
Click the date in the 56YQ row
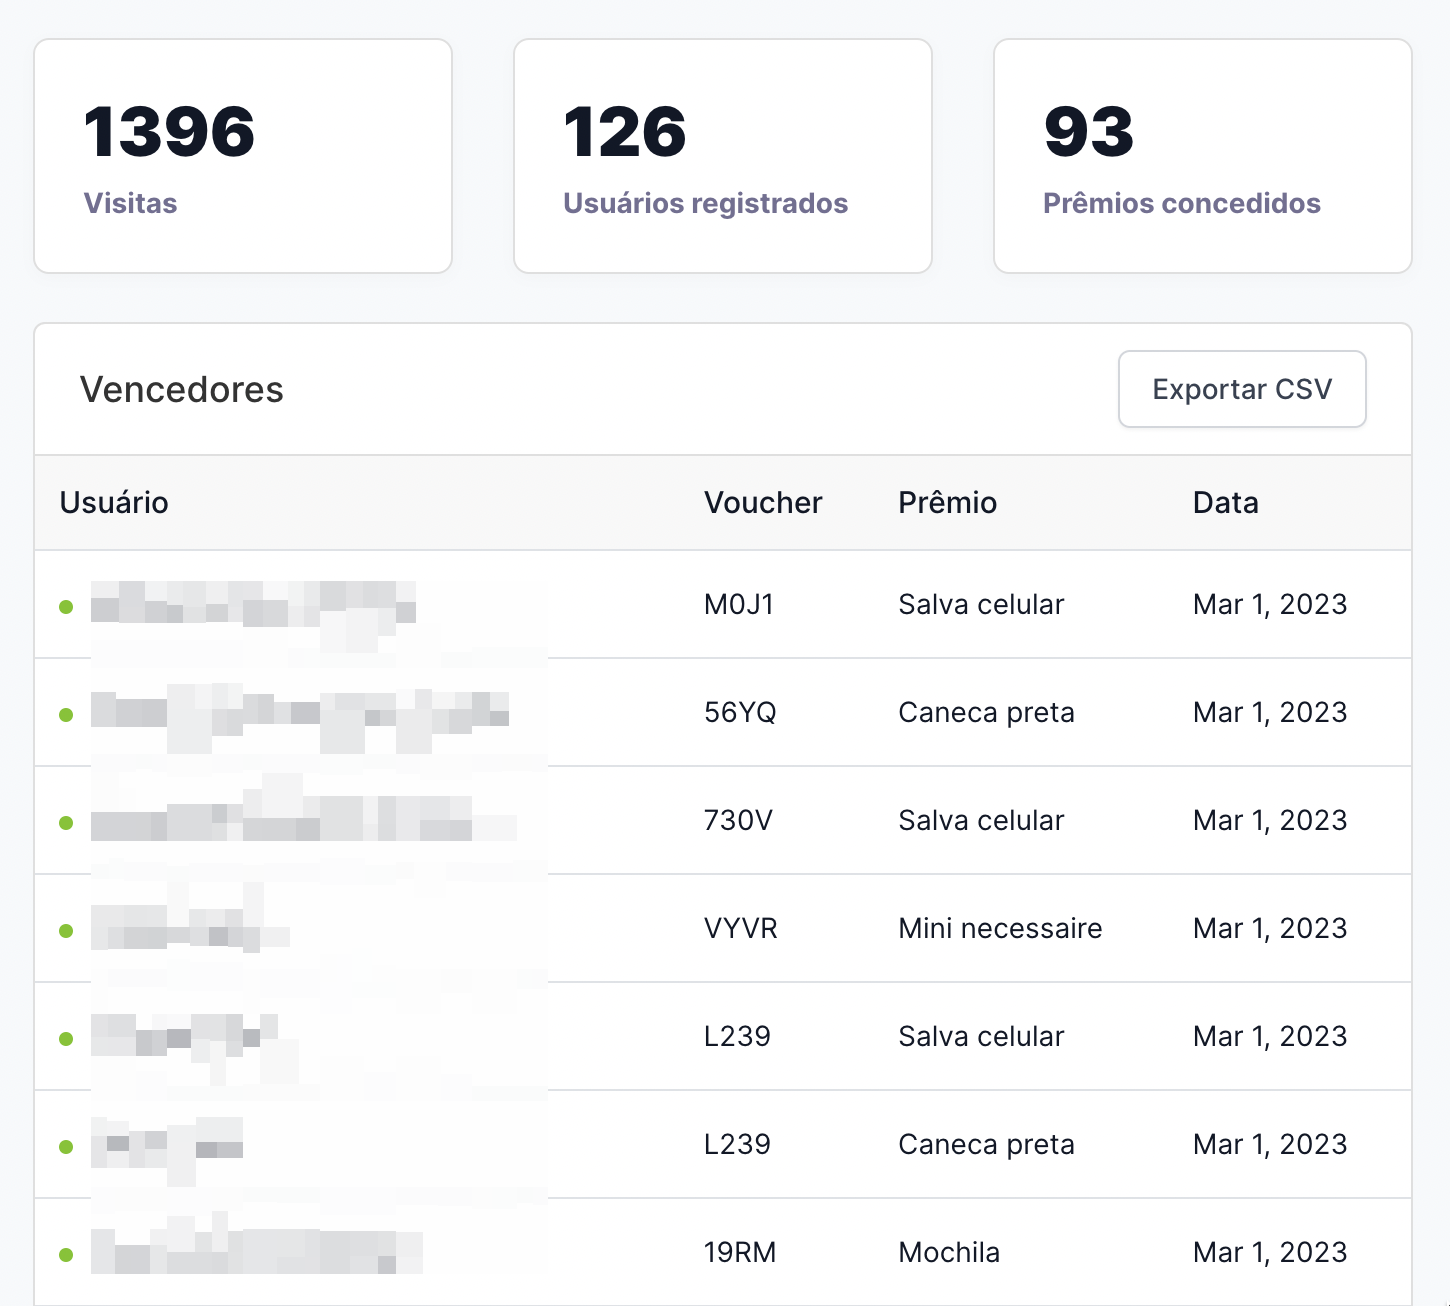[x=1270, y=712]
